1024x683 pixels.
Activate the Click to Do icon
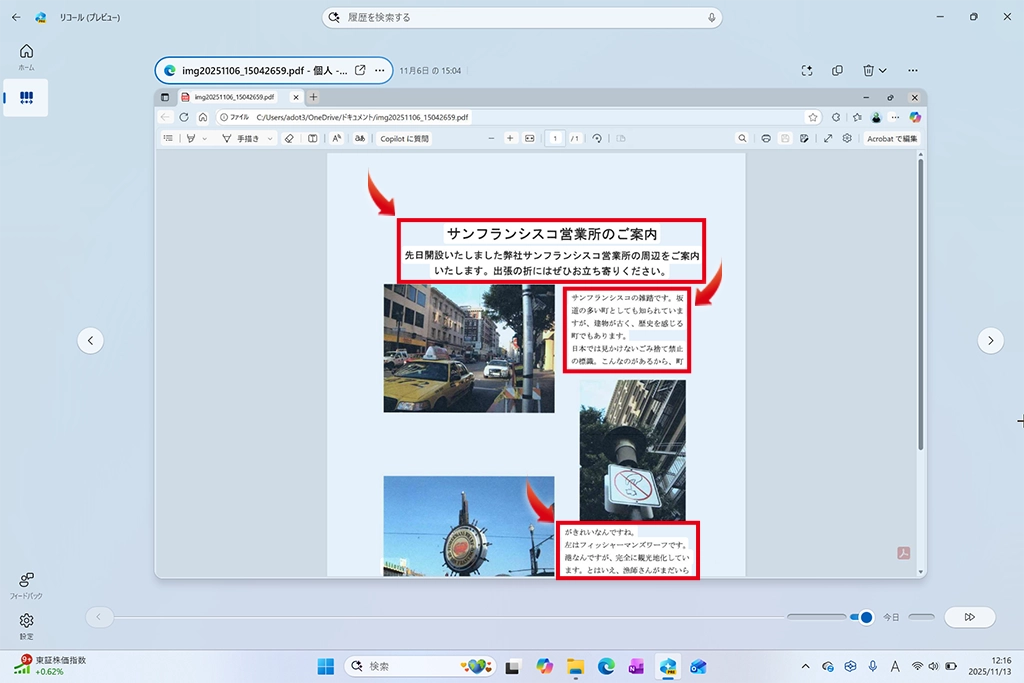coord(807,70)
